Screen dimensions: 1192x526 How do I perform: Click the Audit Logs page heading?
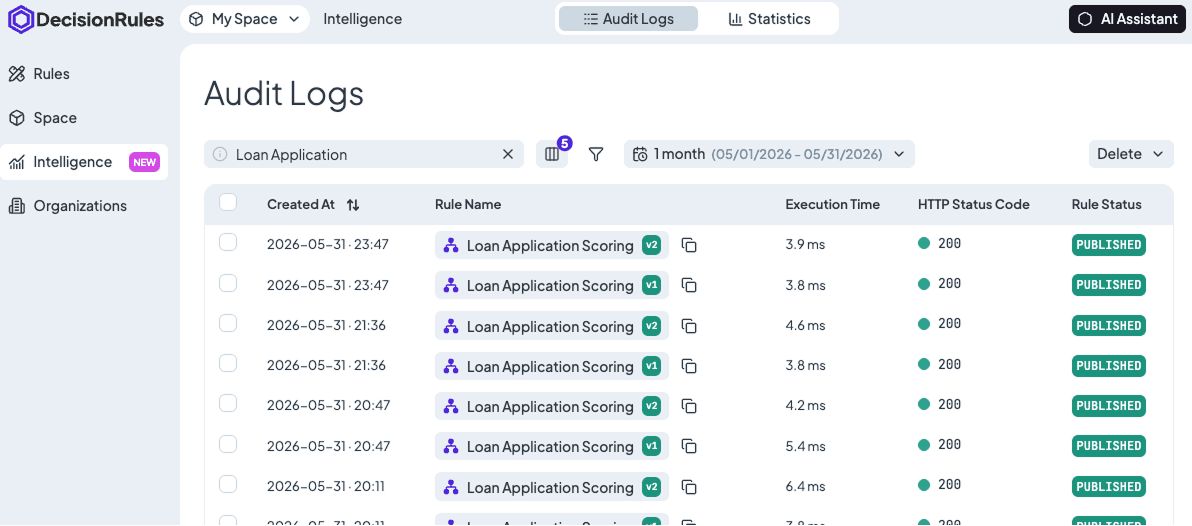pos(284,94)
